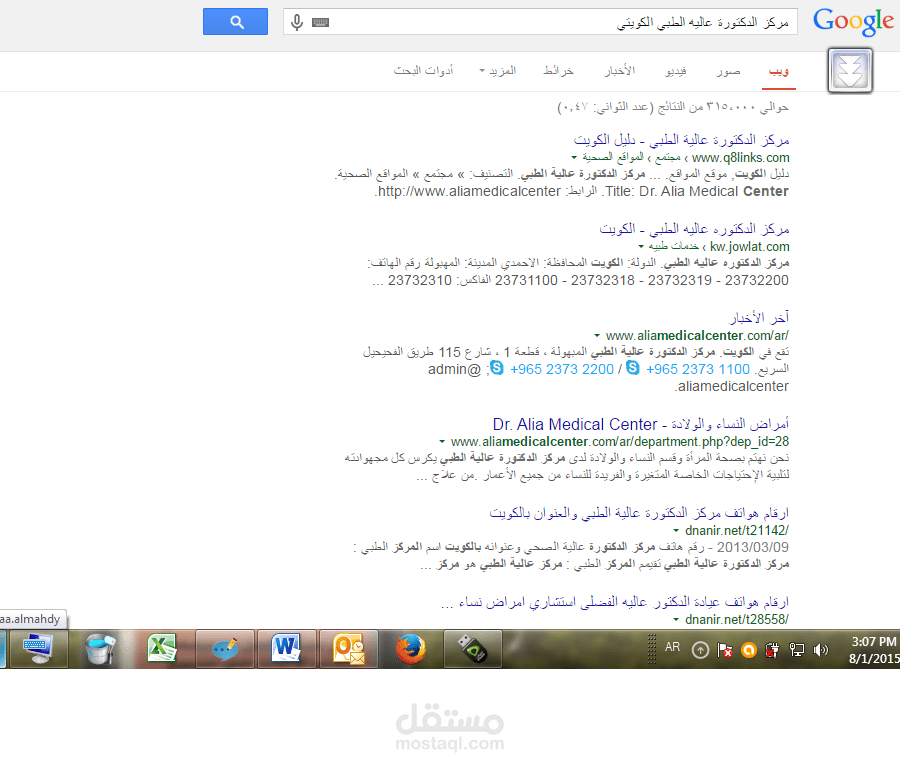Click the orange circle tray icon
900x768 pixels.
pyautogui.click(x=748, y=650)
